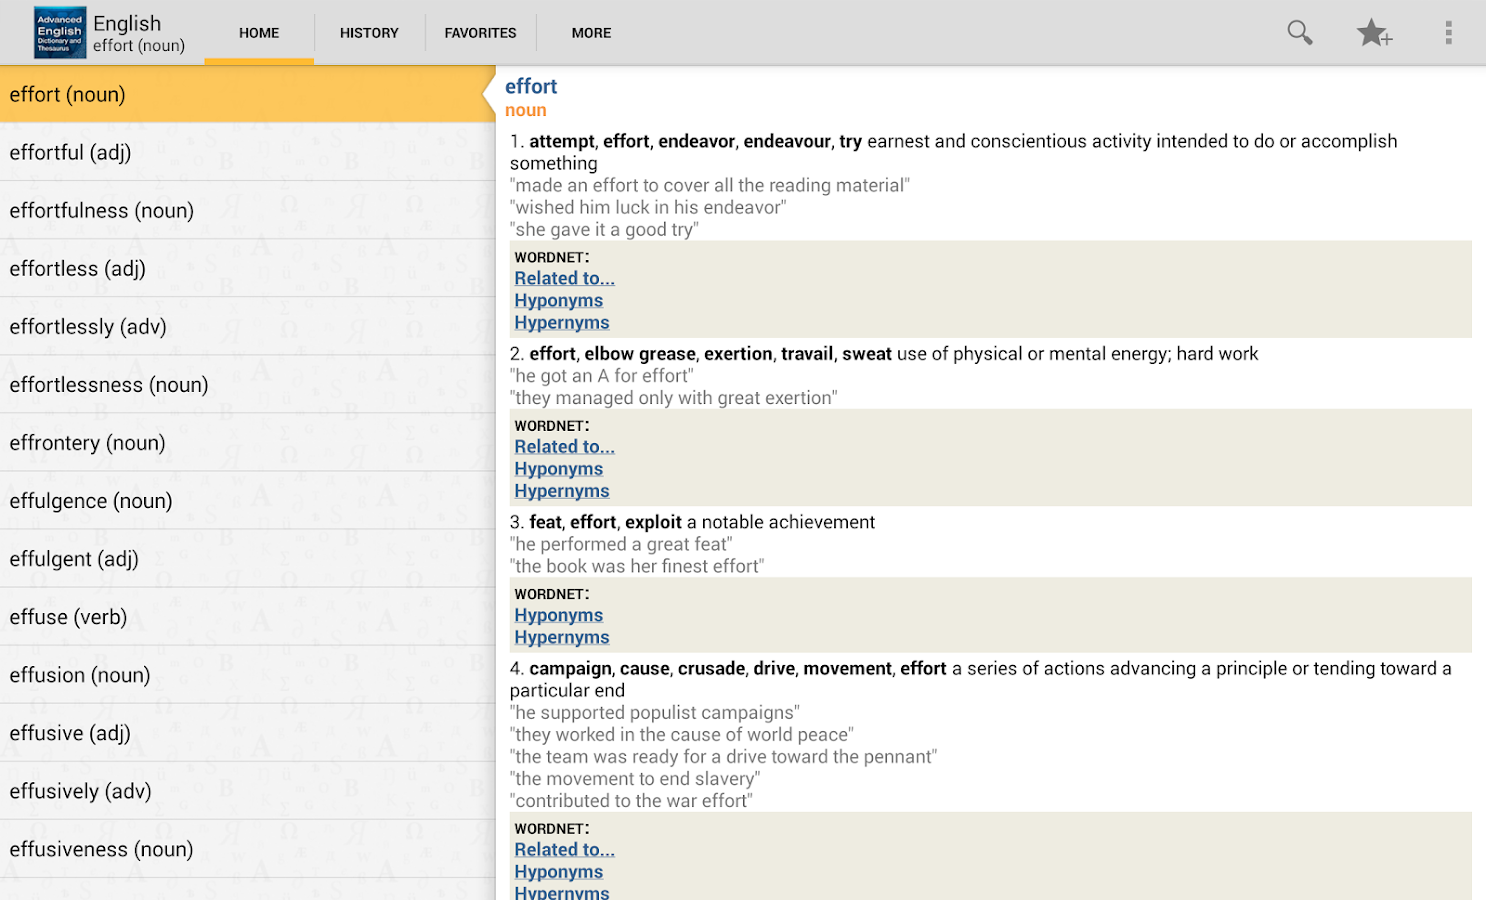The height and width of the screenshot is (900, 1486).
Task: Click the Advanced English Dictionary logo
Action: (x=59, y=31)
